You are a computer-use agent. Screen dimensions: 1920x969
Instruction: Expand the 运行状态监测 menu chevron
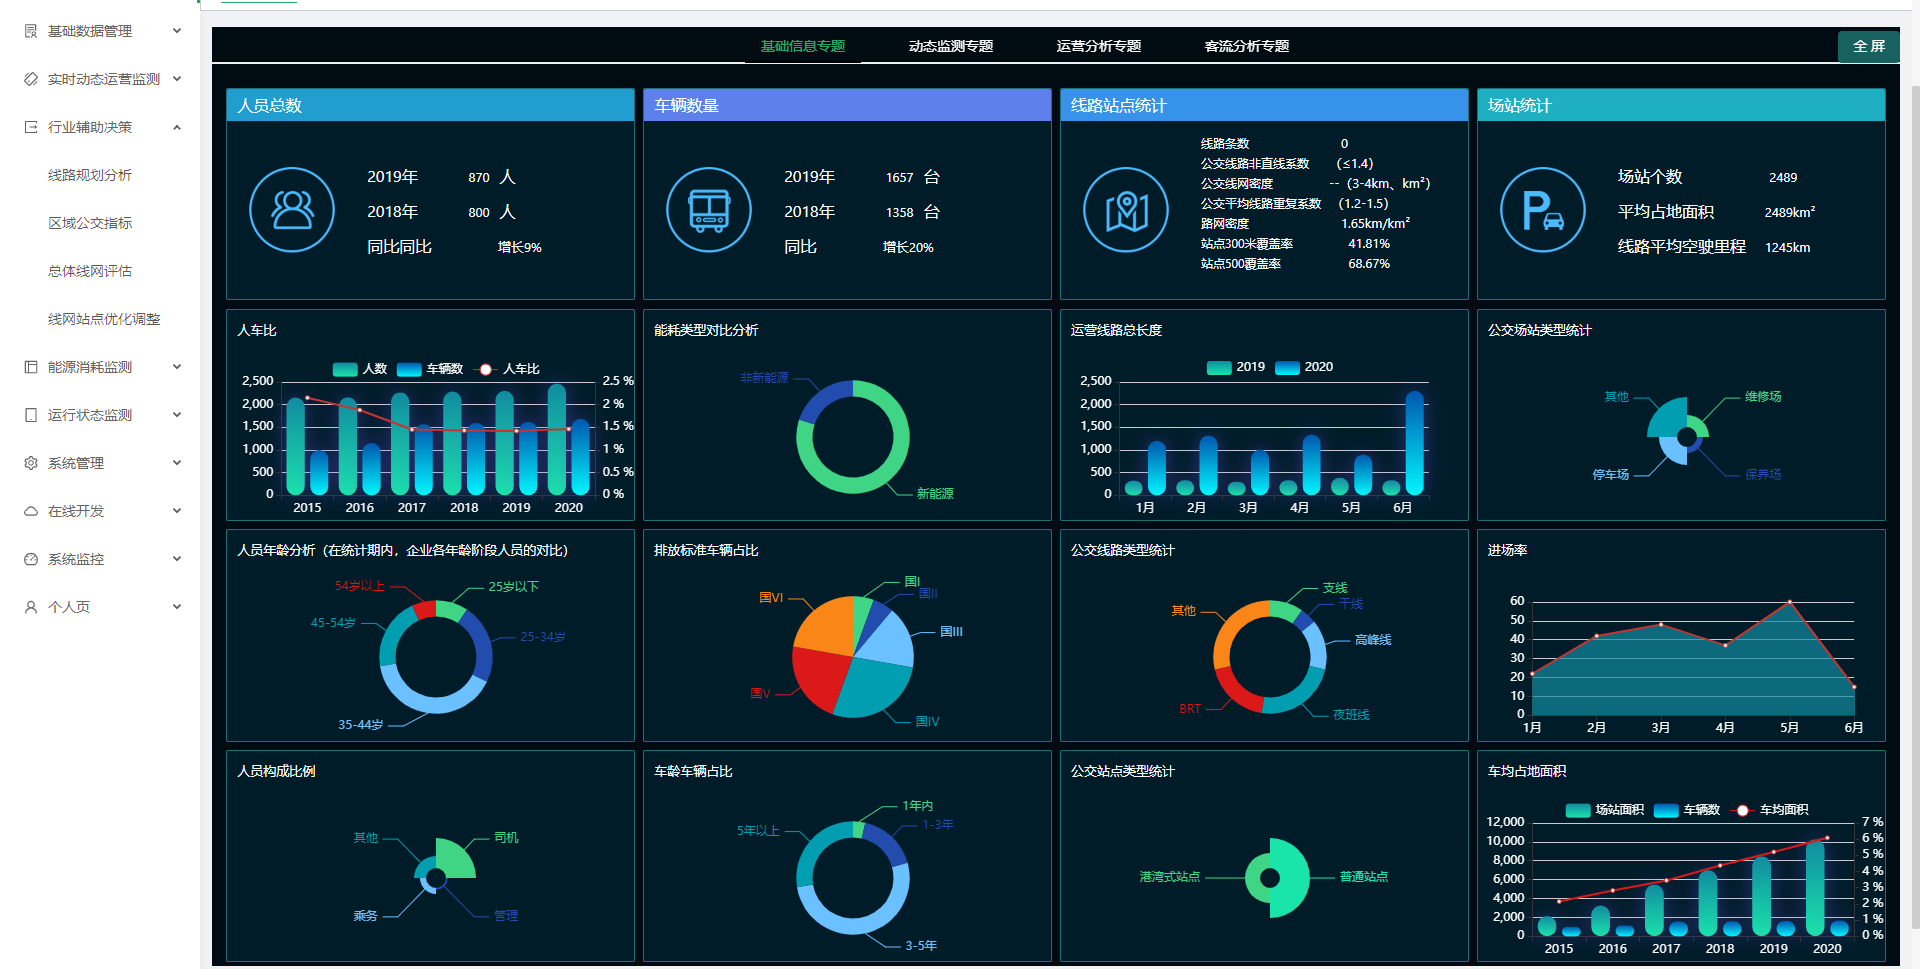(177, 415)
